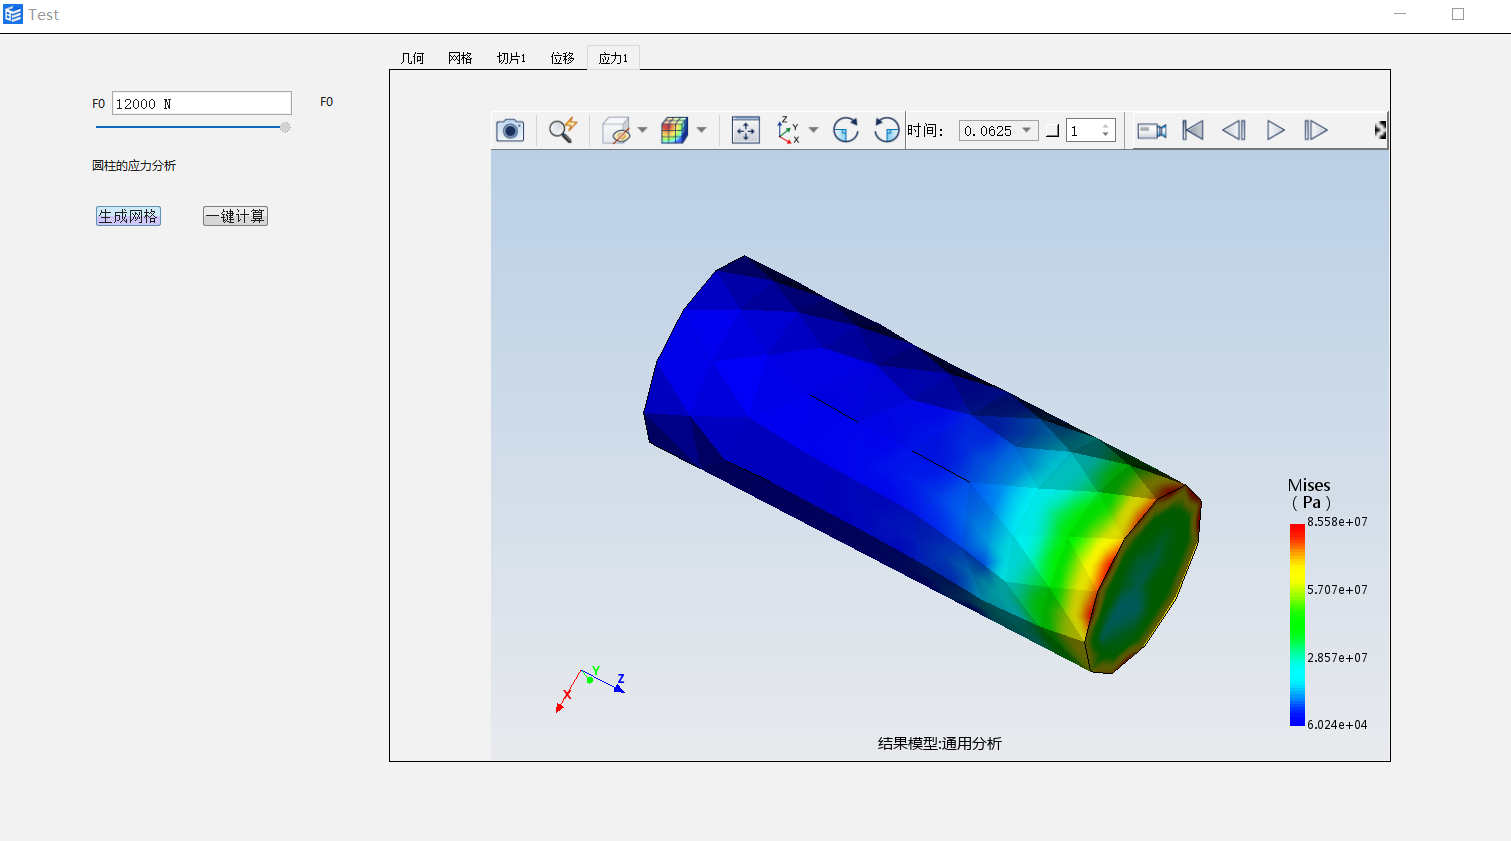Rotate view clockwise icon
Image resolution: width=1511 pixels, height=841 pixels.
pos(846,130)
